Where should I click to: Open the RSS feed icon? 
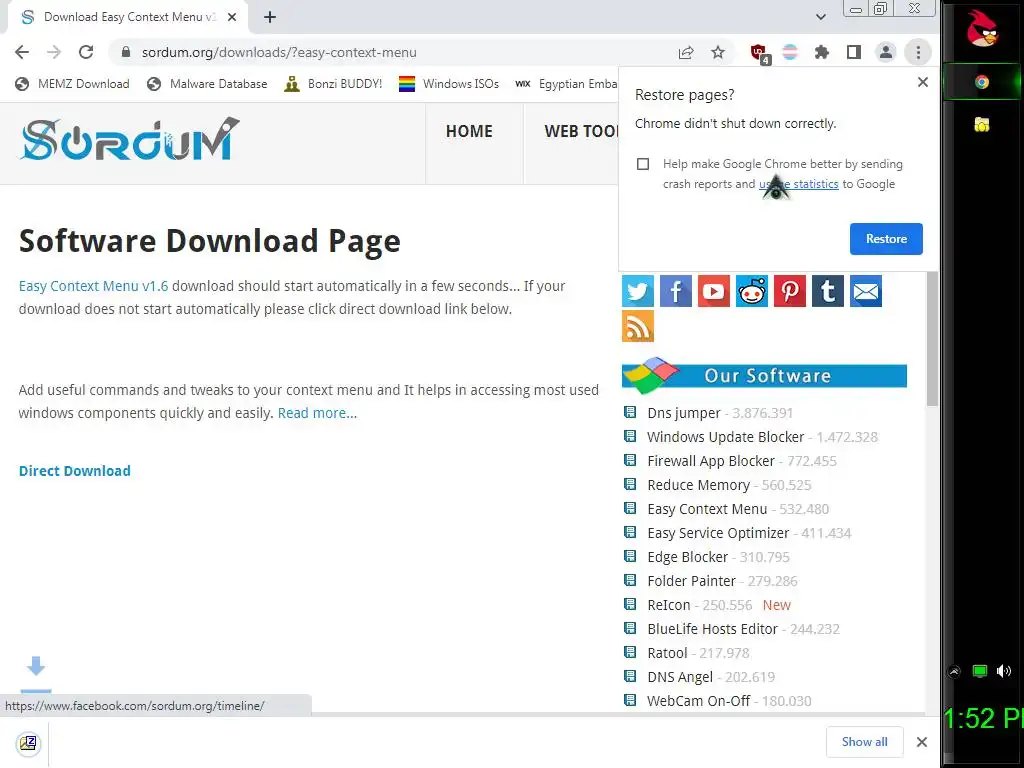[x=637, y=327]
